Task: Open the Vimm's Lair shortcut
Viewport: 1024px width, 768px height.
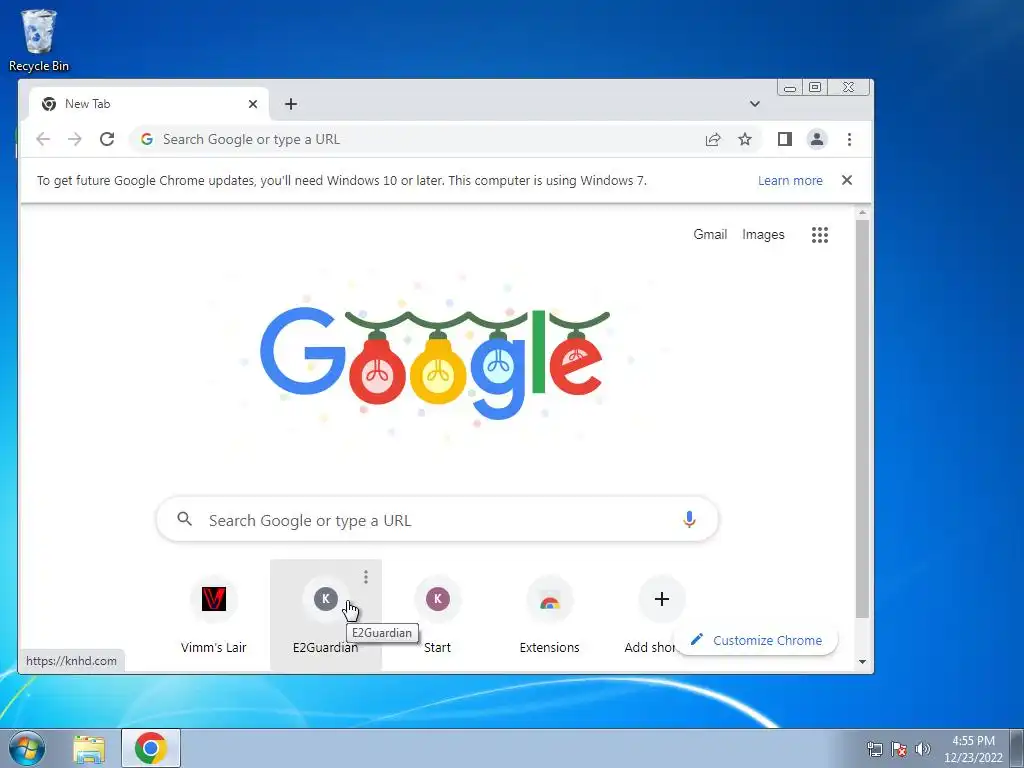Action: pyautogui.click(x=214, y=614)
